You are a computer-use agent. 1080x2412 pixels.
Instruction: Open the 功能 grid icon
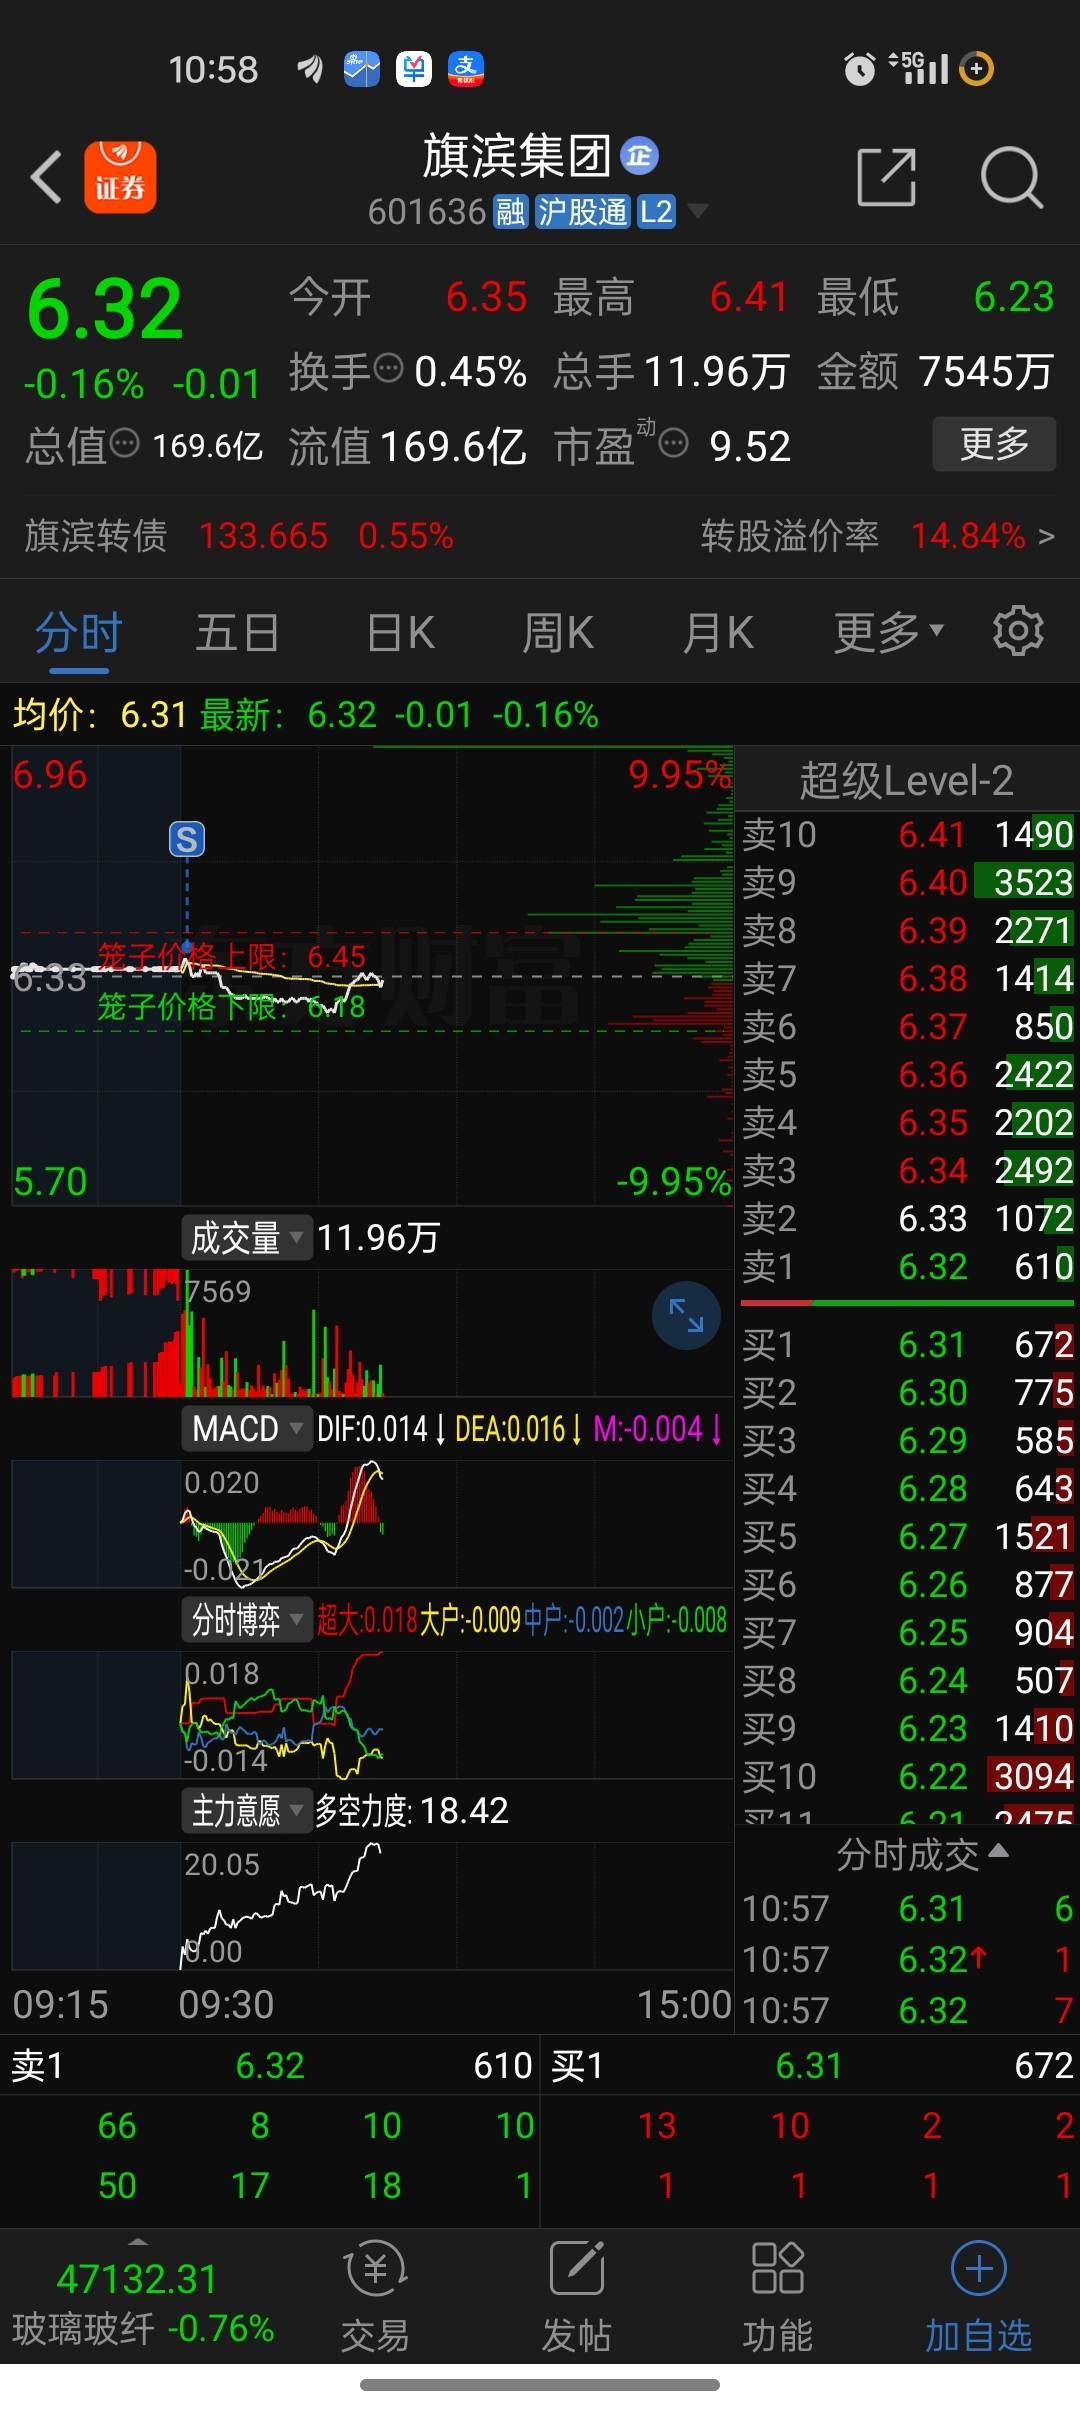tap(777, 2268)
